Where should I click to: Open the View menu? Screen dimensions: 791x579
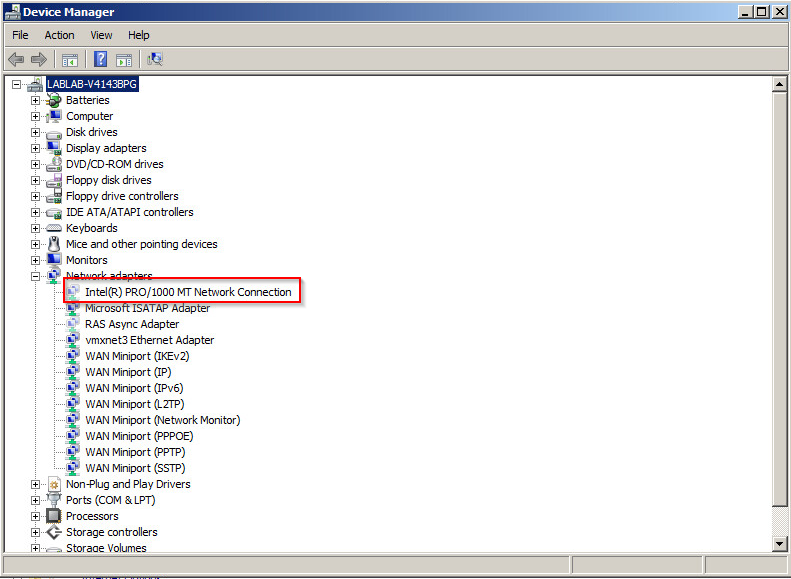pos(101,35)
